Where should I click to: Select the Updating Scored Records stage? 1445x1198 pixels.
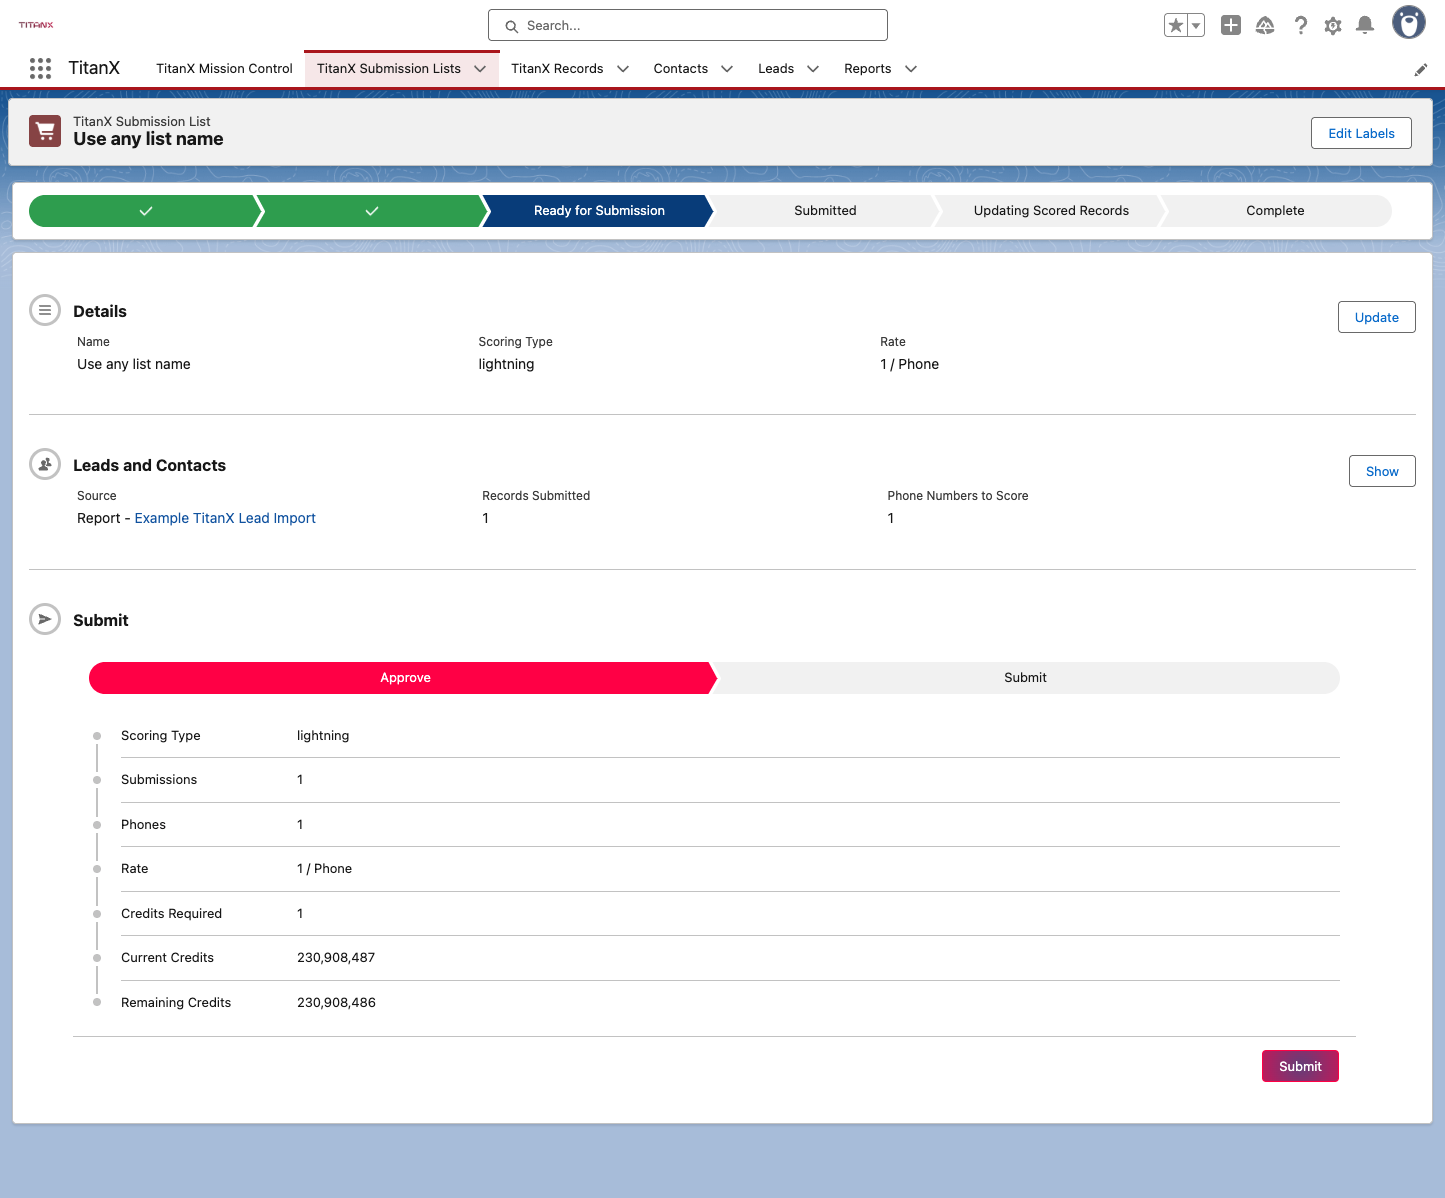(1051, 211)
